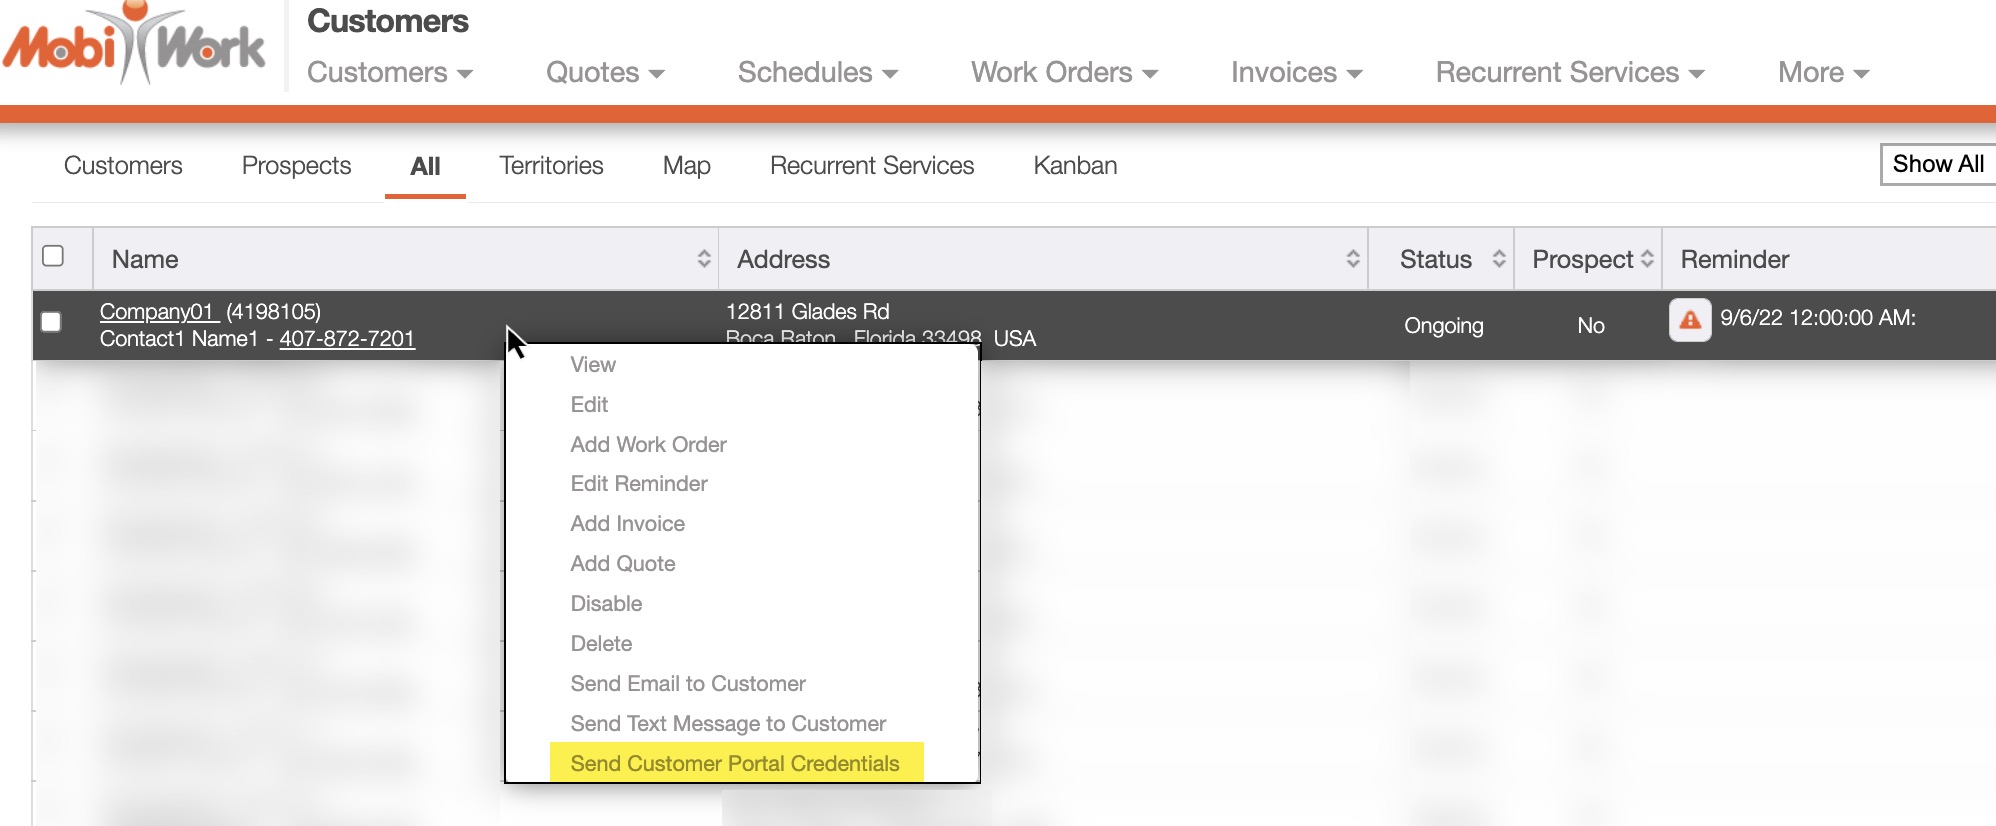Open the More dropdown menu
This screenshot has height=826, width=1996.
click(1822, 73)
